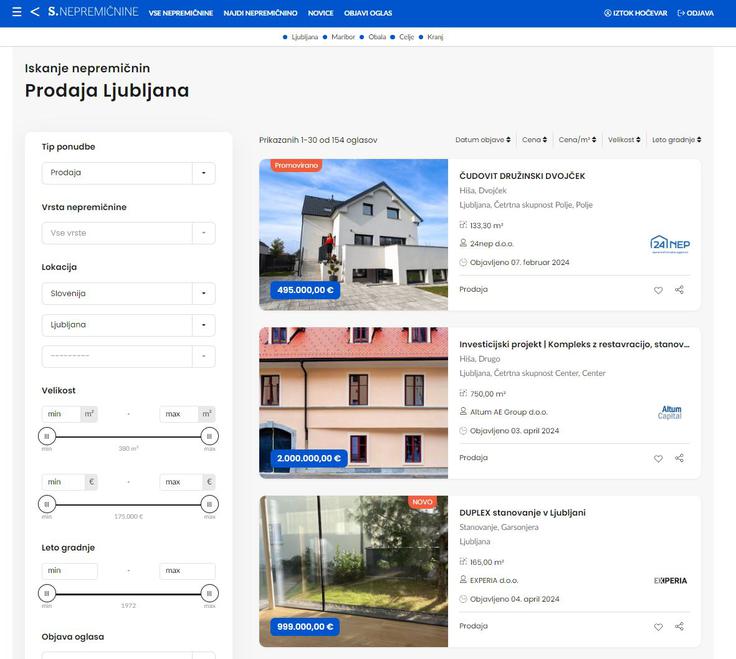Click the Leto gradnje slider minimum handle
Viewport: 736px width, 659px height.
point(46,594)
